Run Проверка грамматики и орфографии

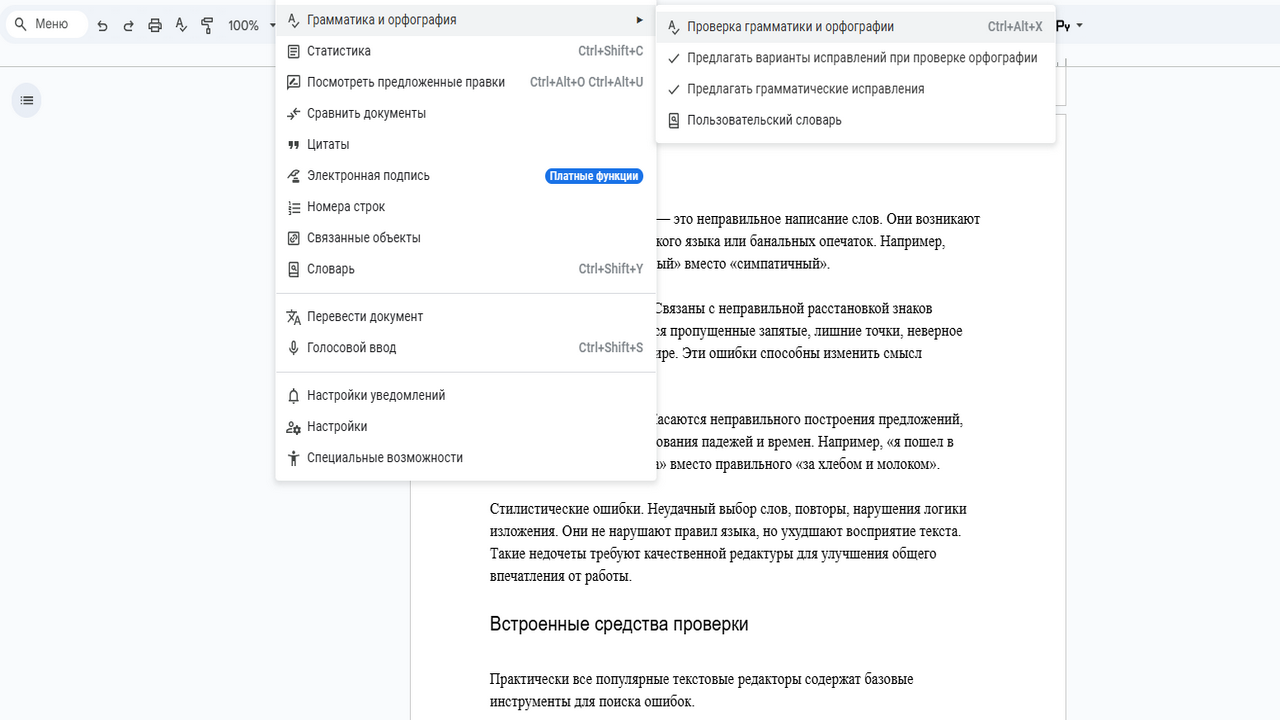(x=790, y=27)
